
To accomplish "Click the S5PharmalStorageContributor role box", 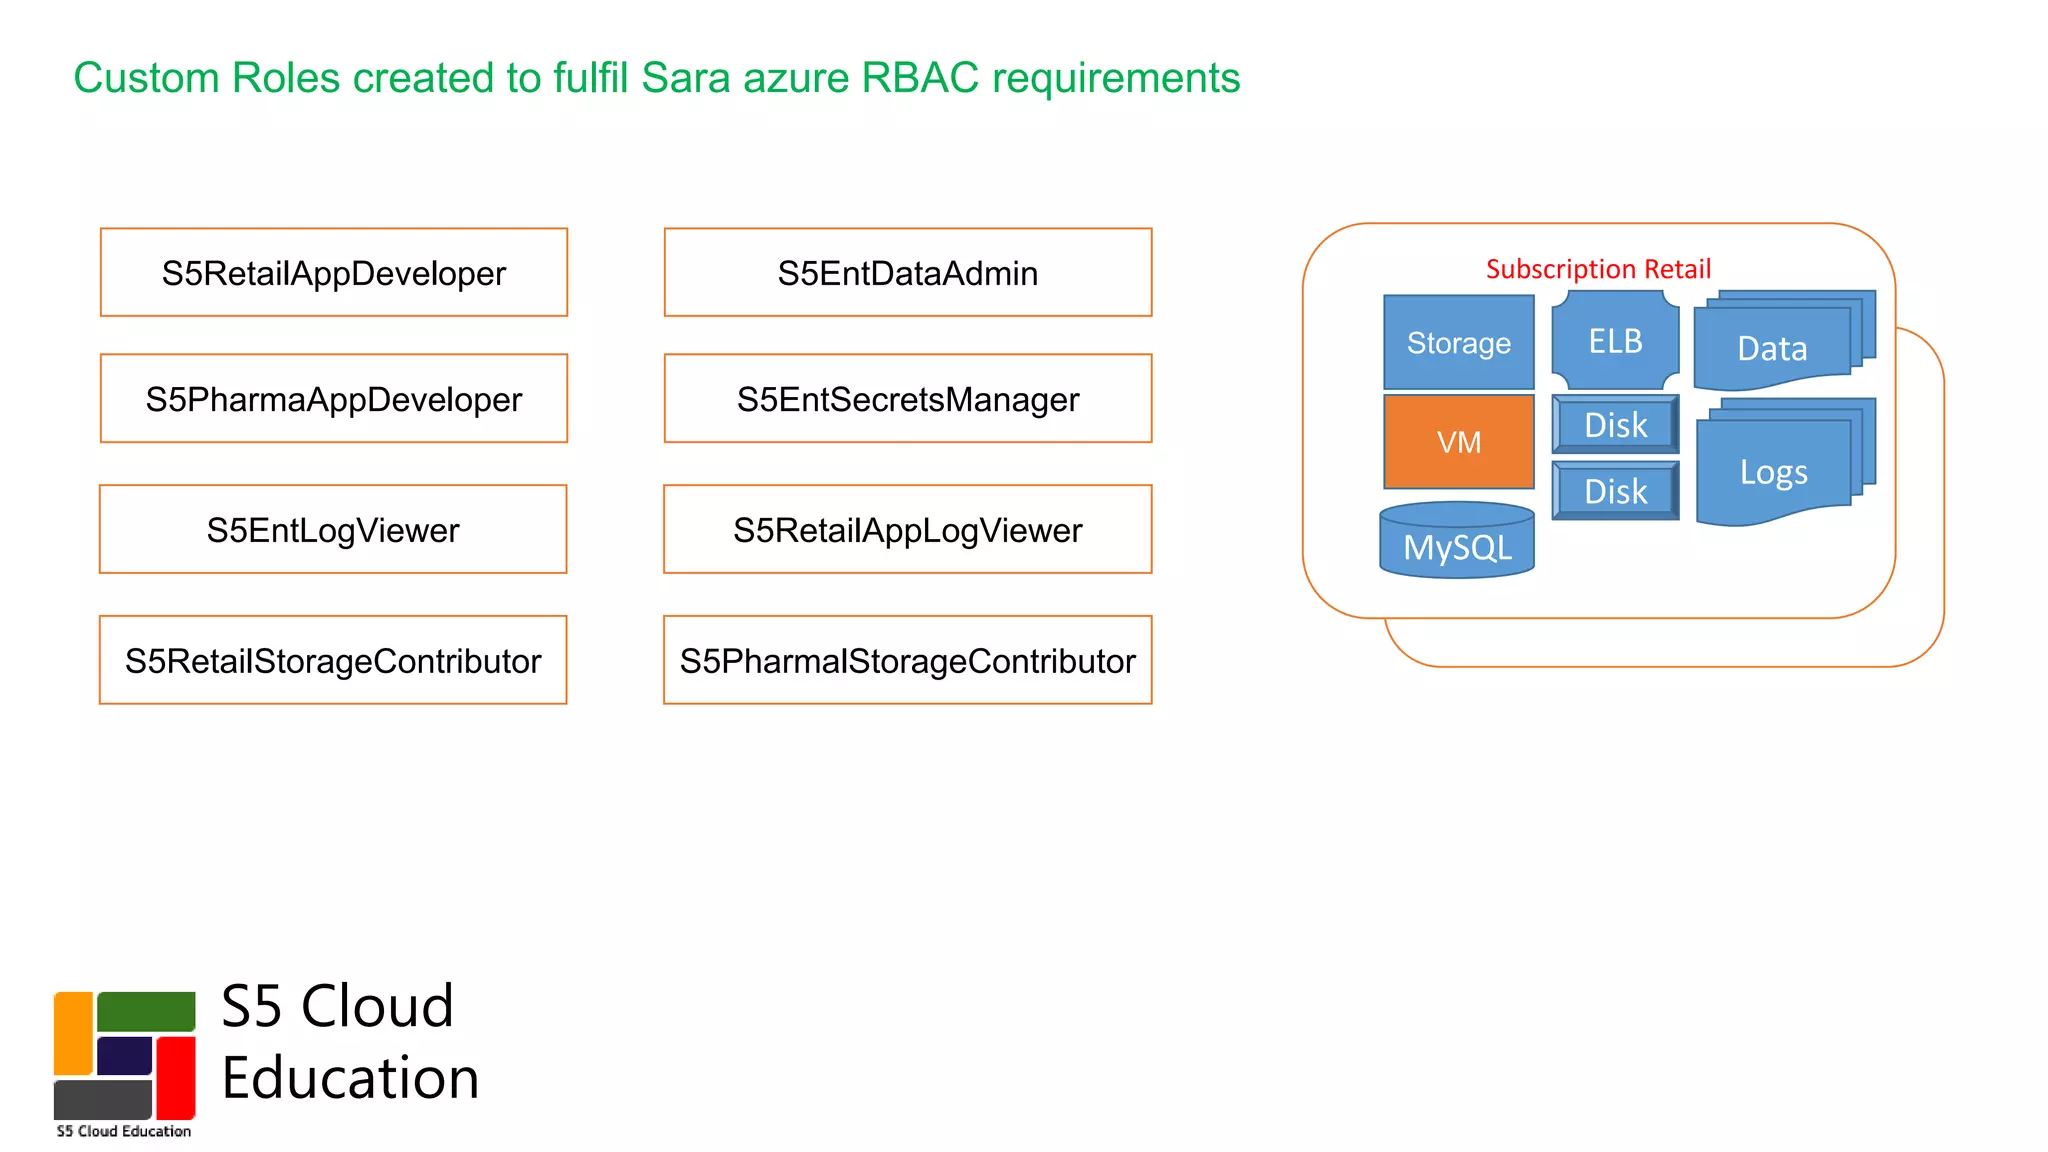I will 908,661.
